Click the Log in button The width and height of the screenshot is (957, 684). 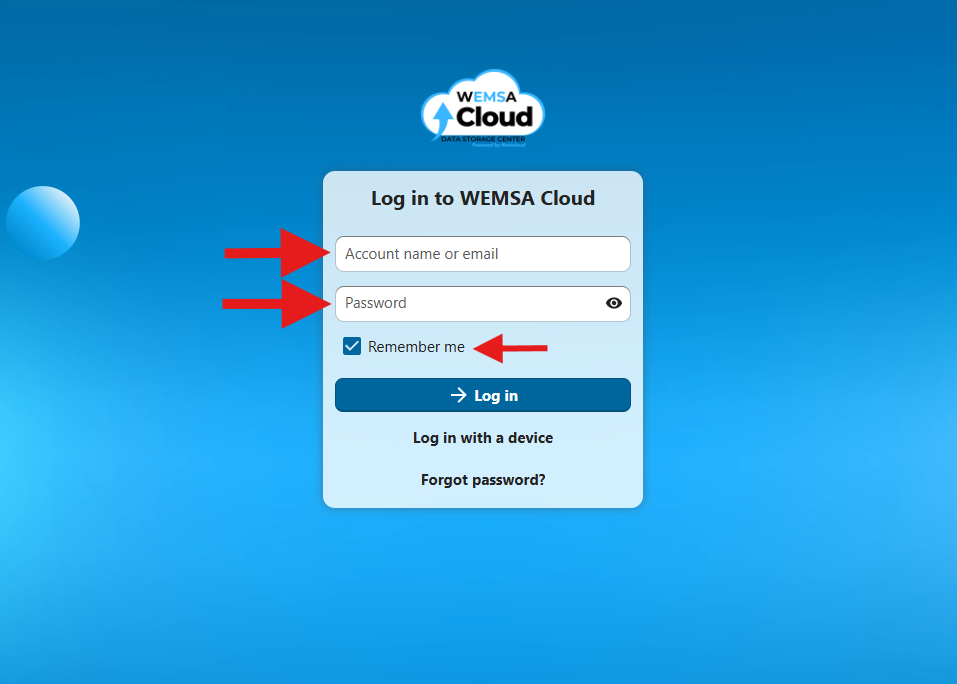coord(483,395)
